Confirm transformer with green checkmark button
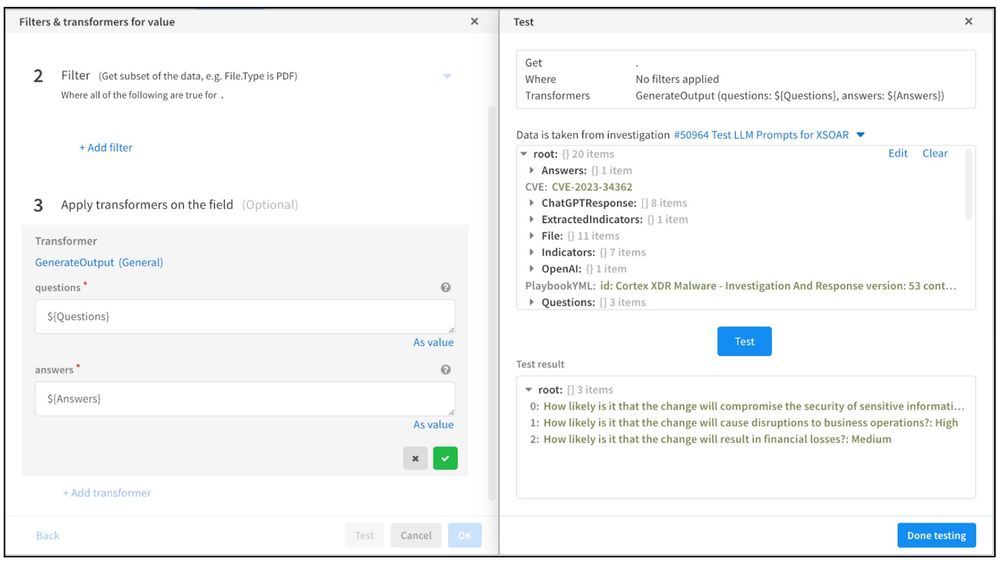The image size is (998, 562). 445,458
